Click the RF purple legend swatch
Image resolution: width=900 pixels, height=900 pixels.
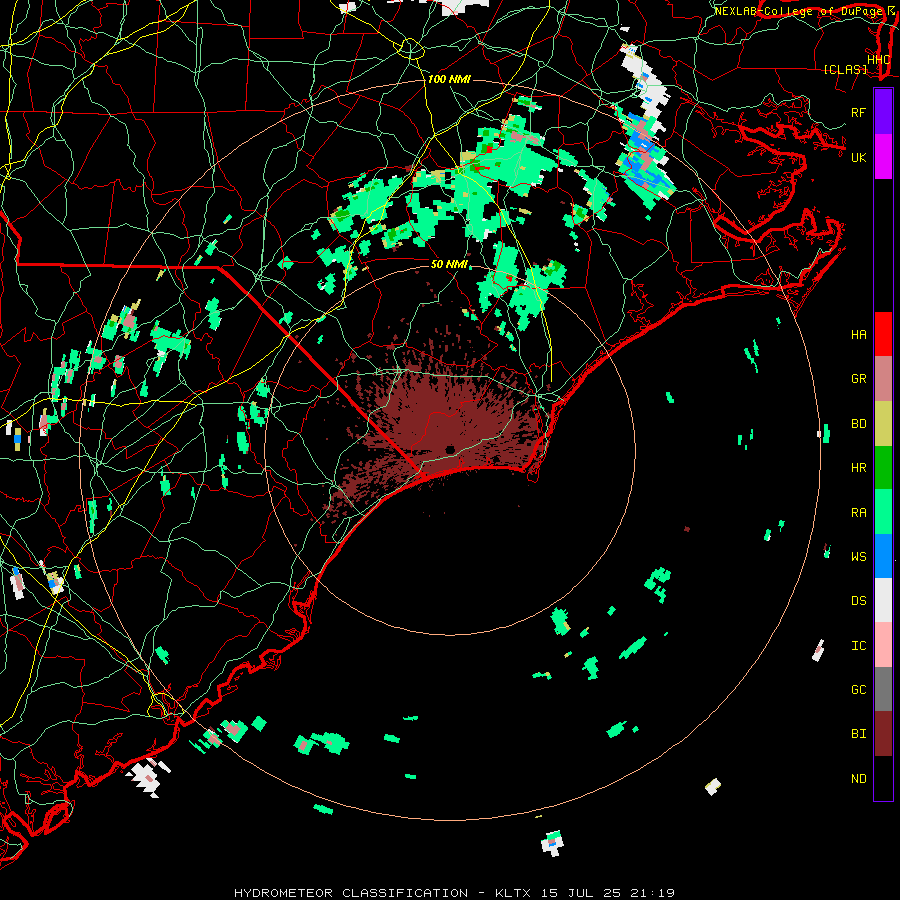click(883, 112)
